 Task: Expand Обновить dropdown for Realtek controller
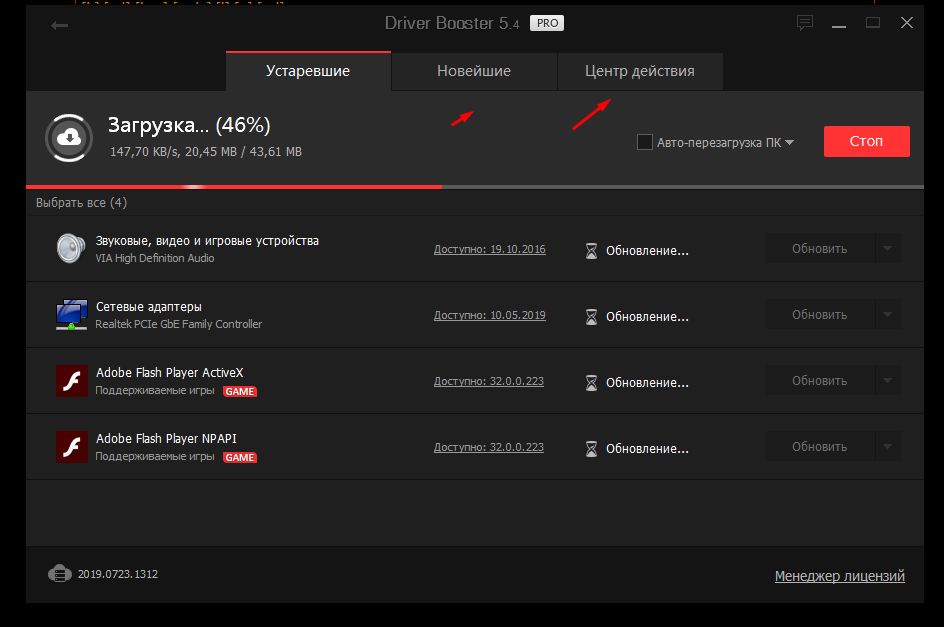[888, 314]
